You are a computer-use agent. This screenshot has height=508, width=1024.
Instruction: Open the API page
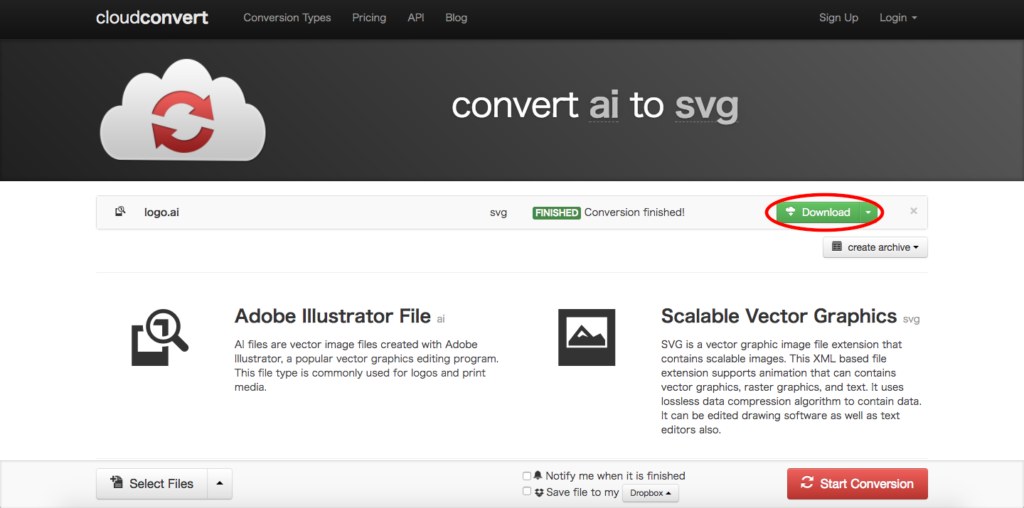click(x=416, y=18)
